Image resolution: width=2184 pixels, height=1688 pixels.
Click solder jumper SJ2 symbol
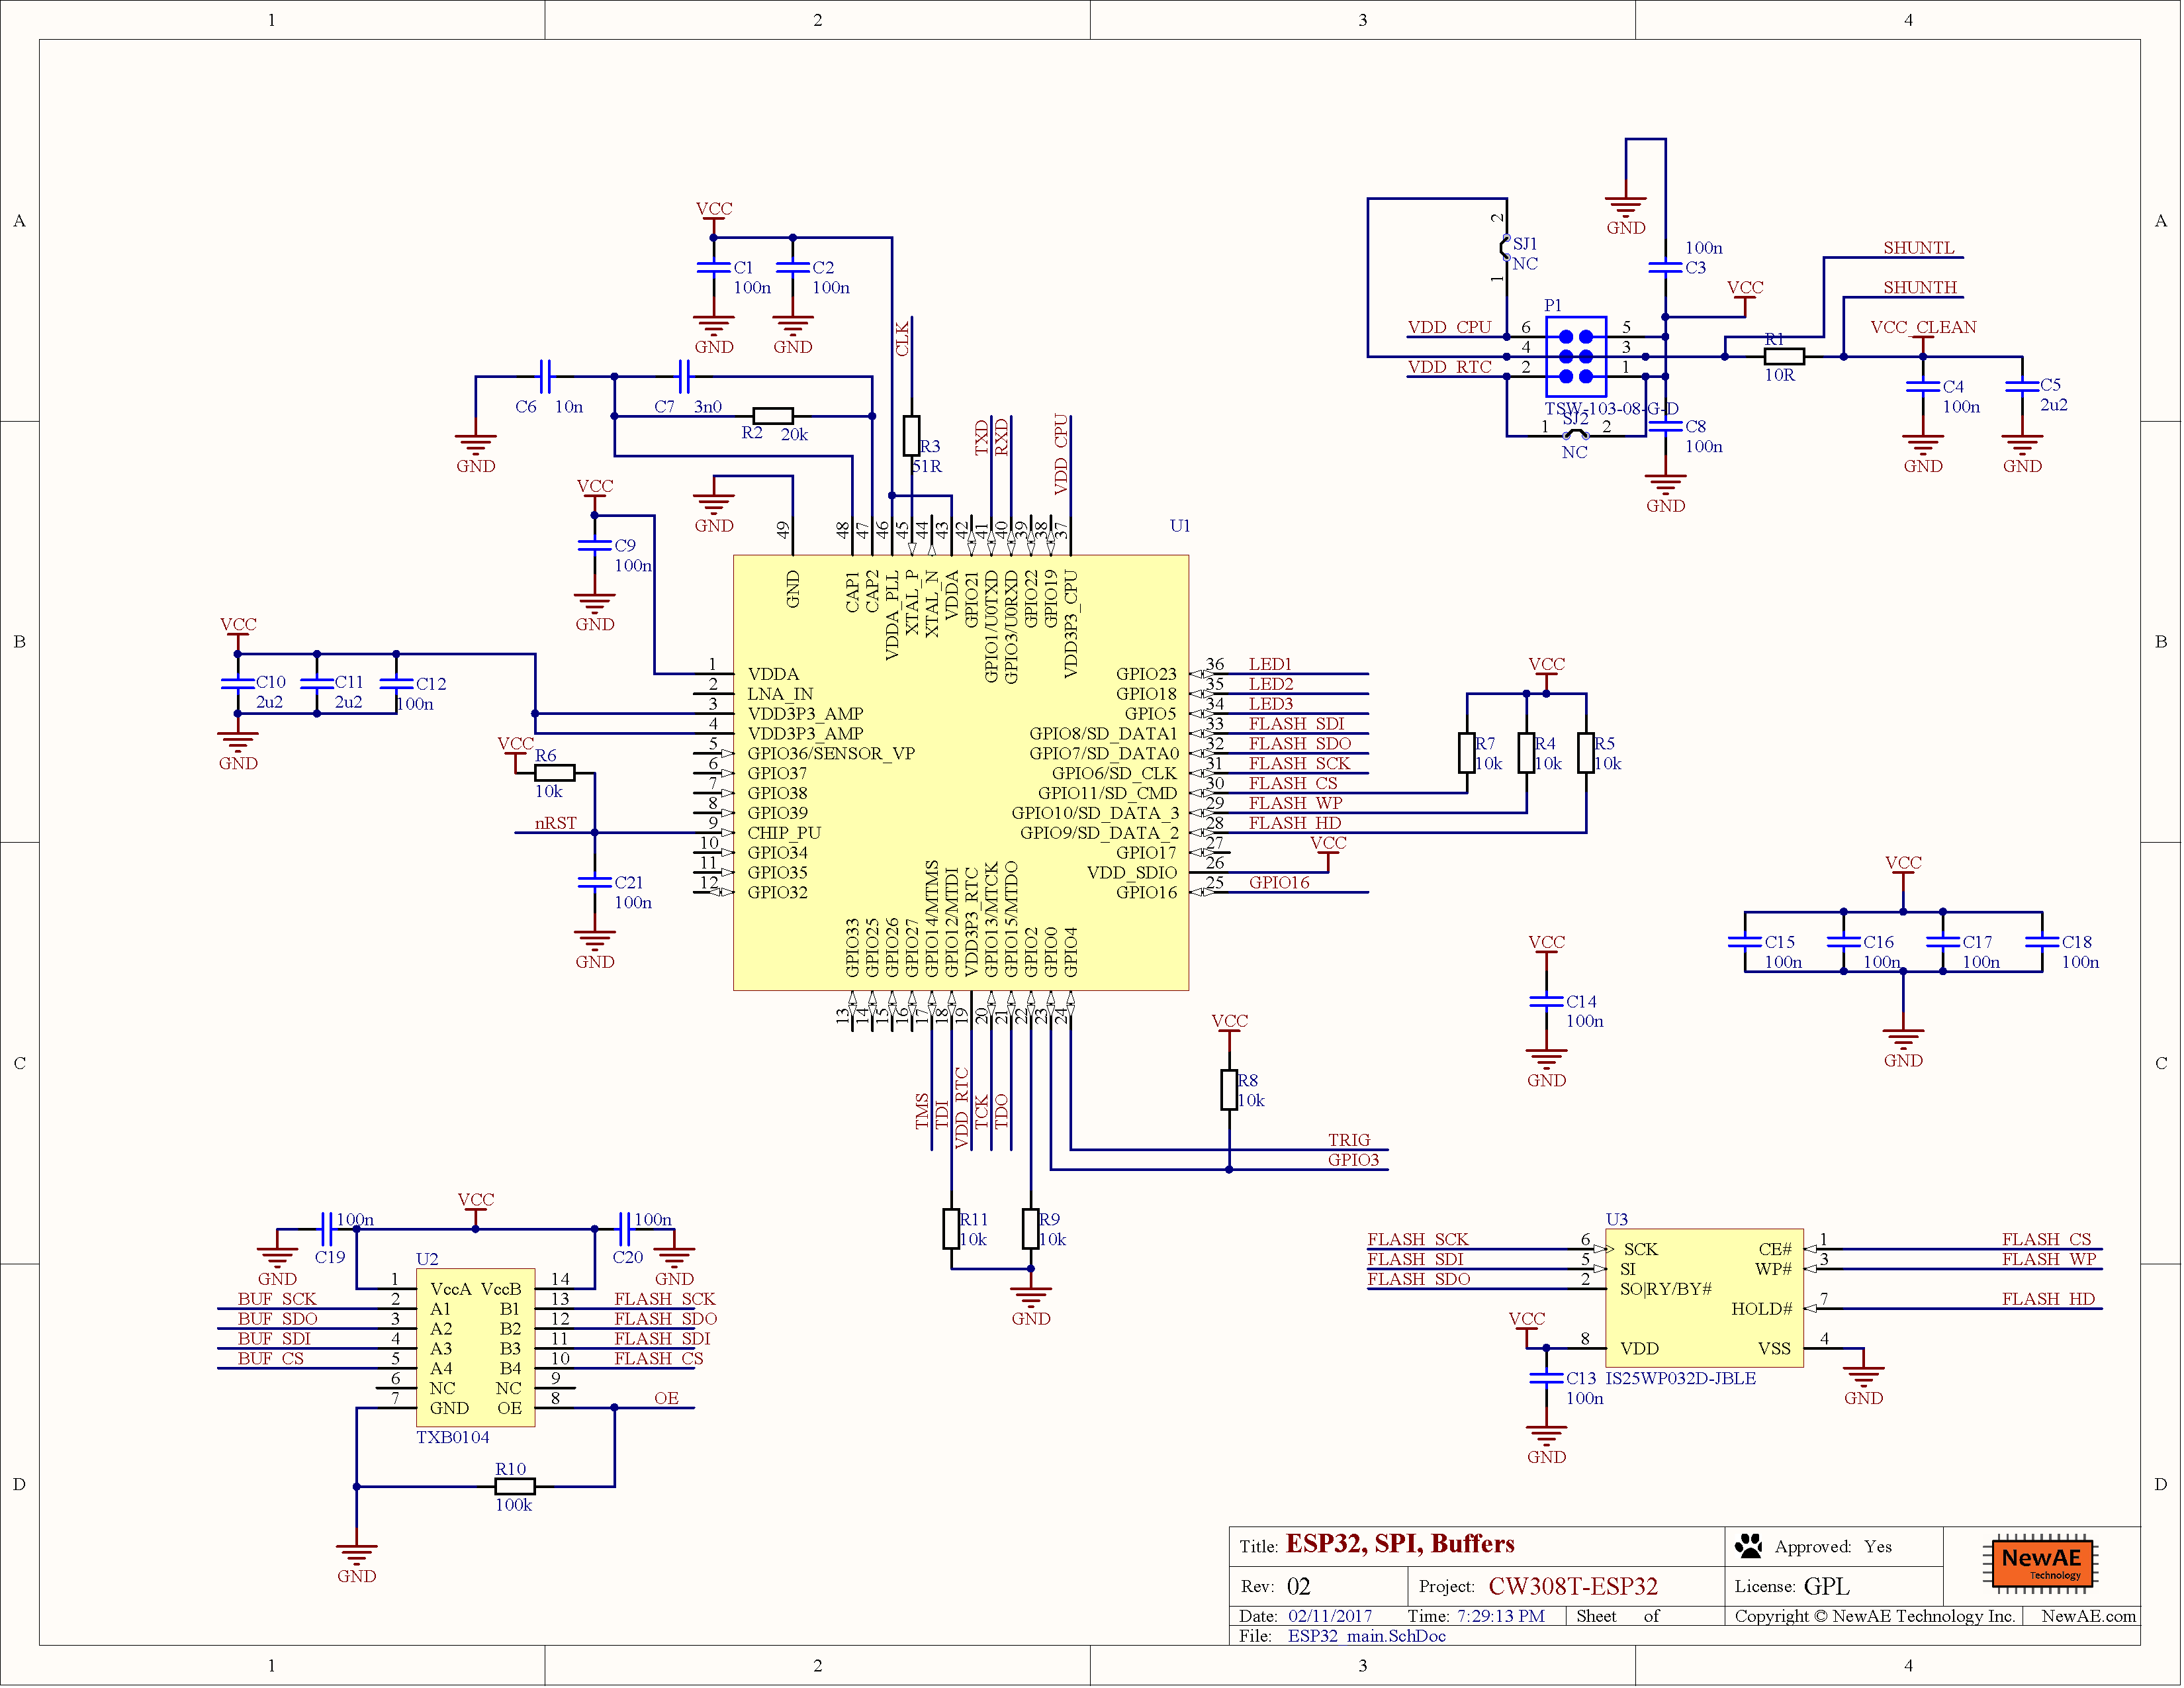coord(1577,435)
